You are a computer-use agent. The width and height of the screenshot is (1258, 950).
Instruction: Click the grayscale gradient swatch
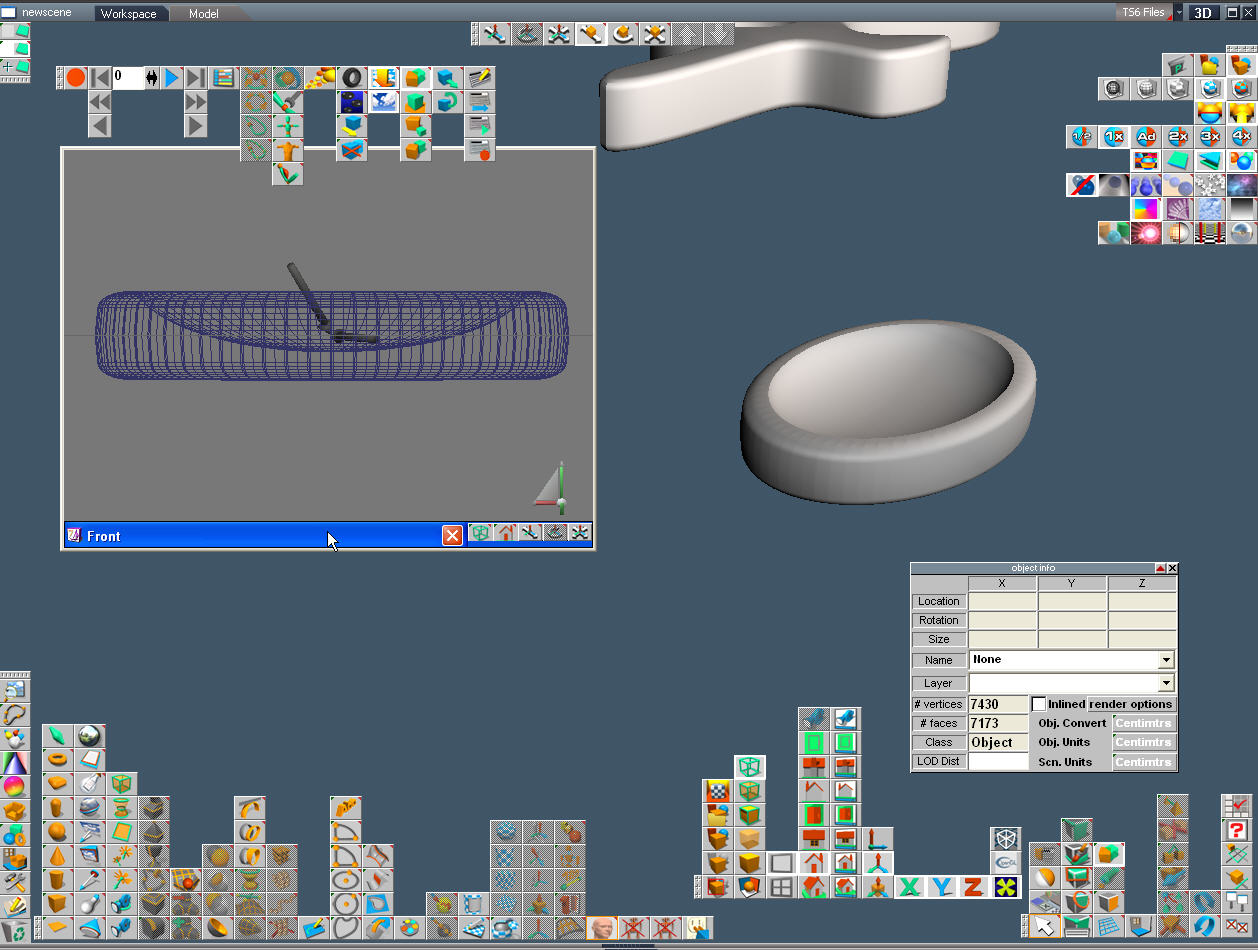[1242, 209]
